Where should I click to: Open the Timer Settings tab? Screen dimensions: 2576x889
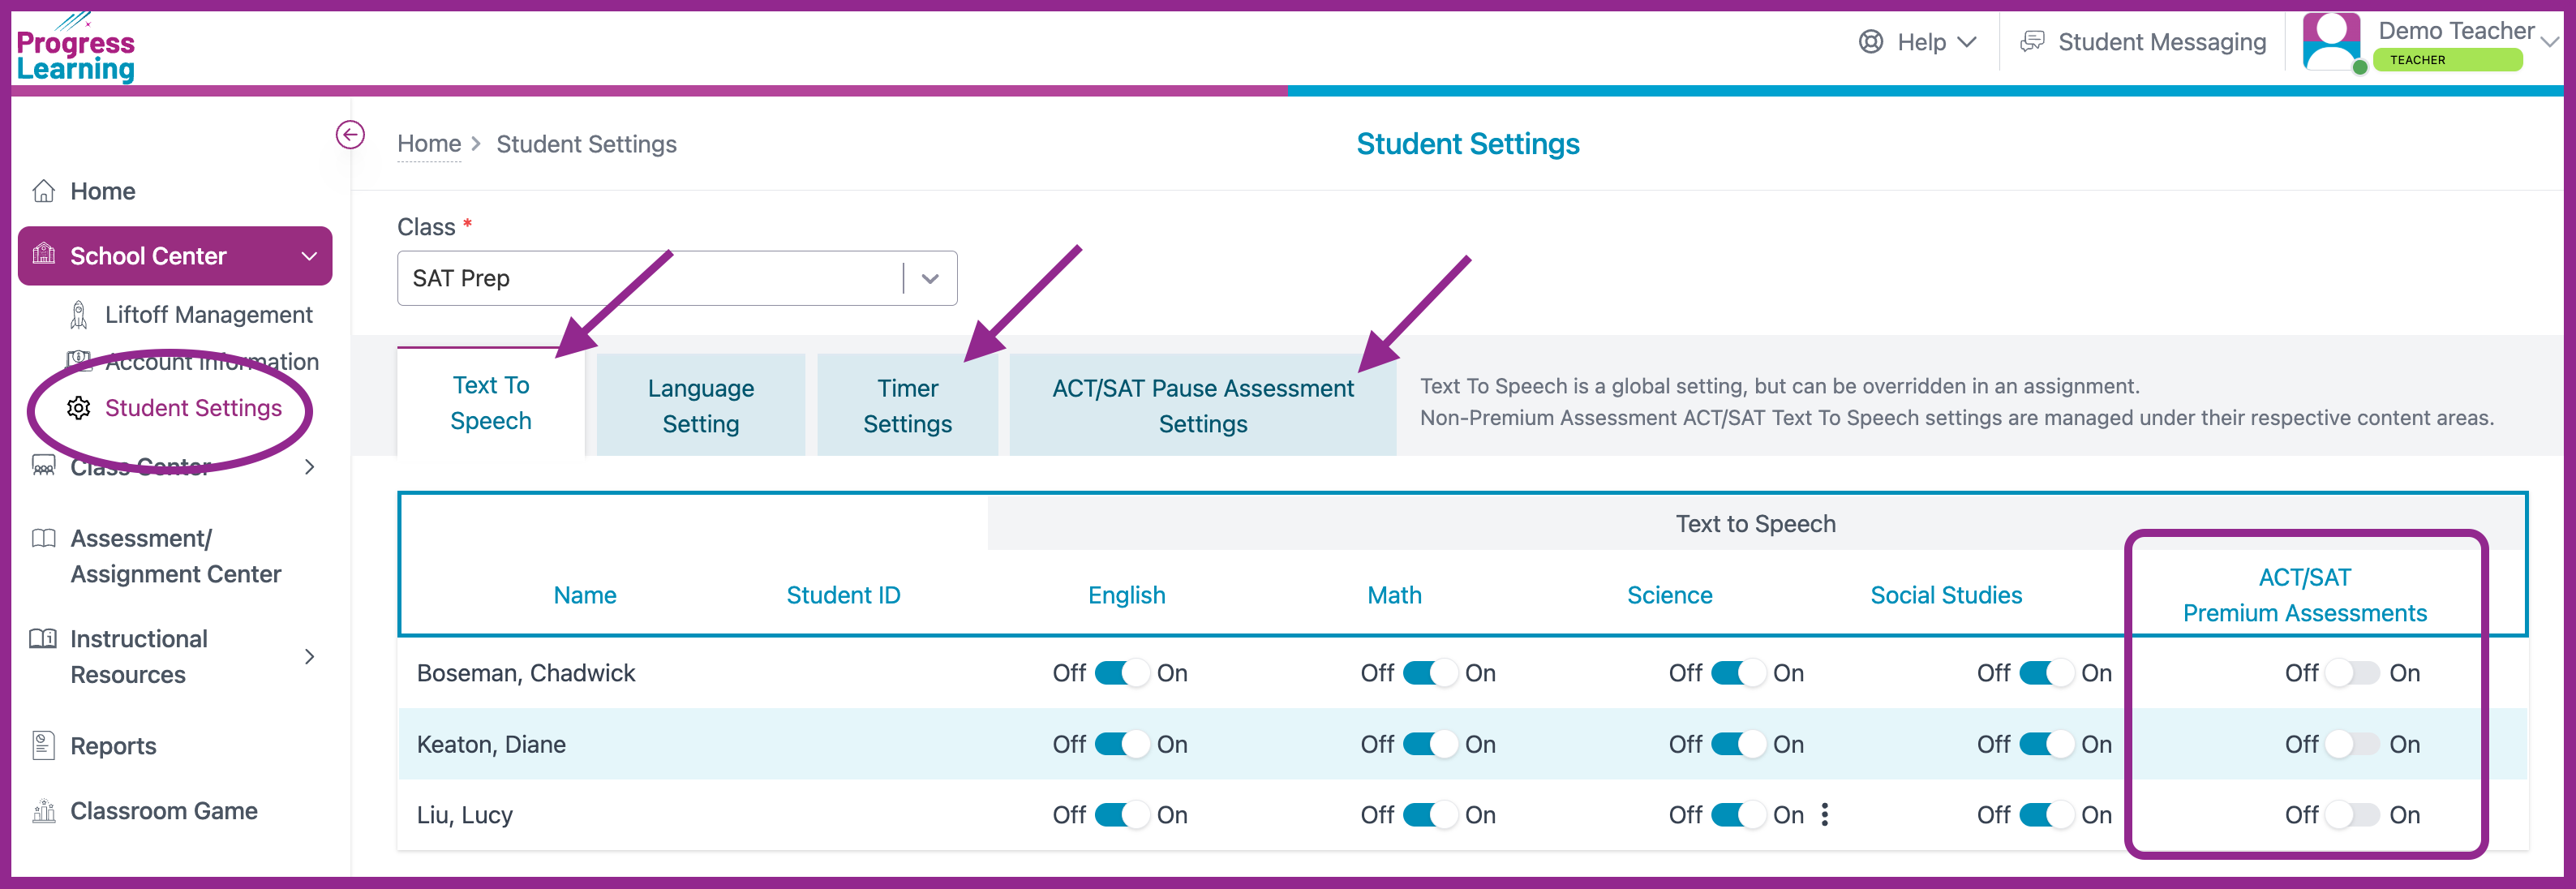(907, 405)
